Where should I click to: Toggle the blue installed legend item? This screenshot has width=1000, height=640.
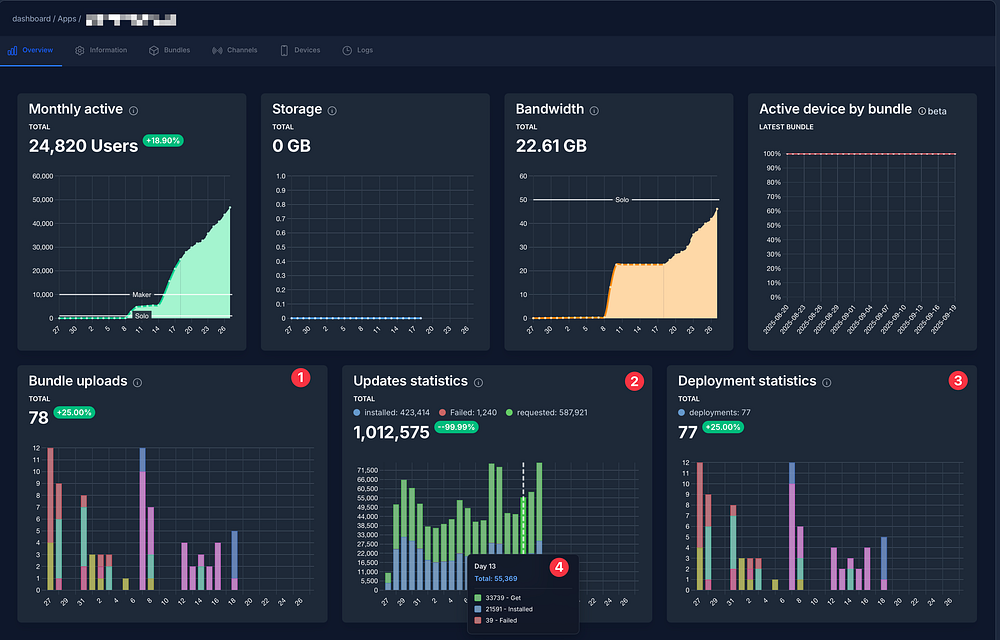(392, 412)
